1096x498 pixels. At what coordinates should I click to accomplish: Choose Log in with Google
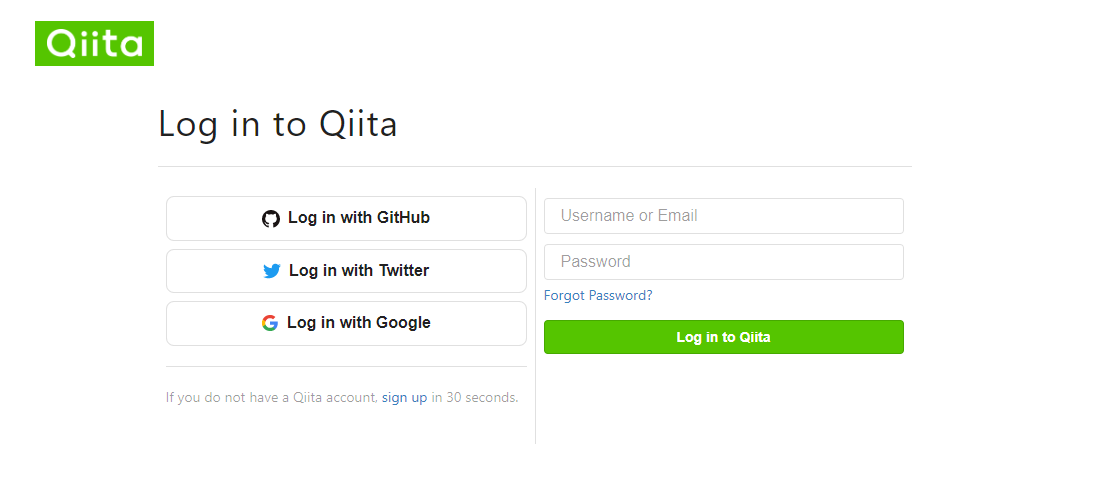point(346,323)
